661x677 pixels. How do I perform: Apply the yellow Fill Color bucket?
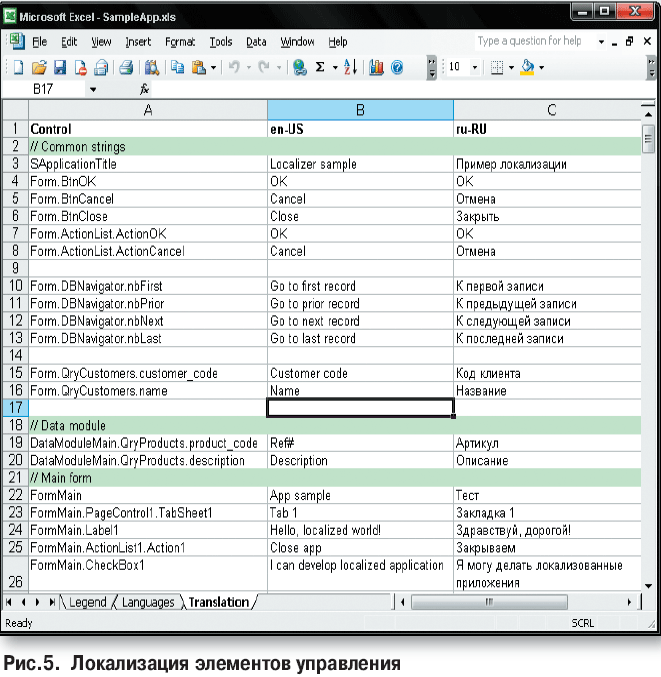coord(527,68)
